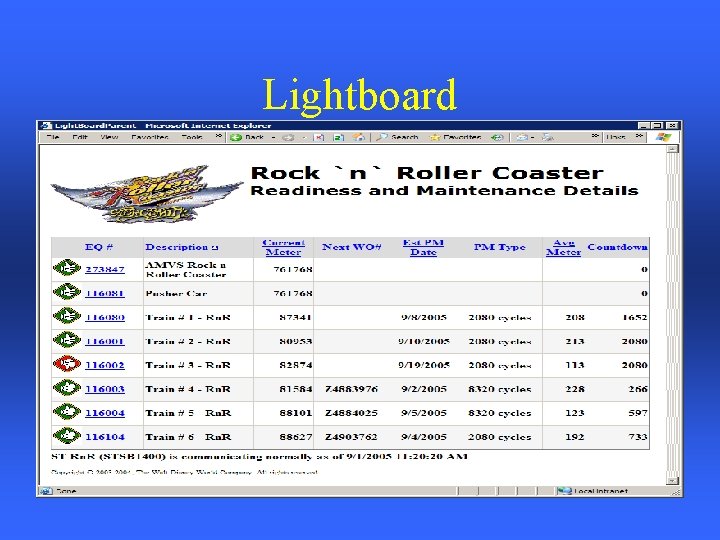
Task: Open the Edit menu
Action: [x=80, y=137]
